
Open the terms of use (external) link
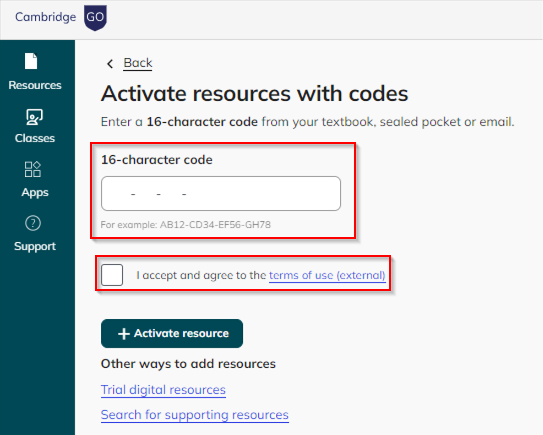(327, 275)
